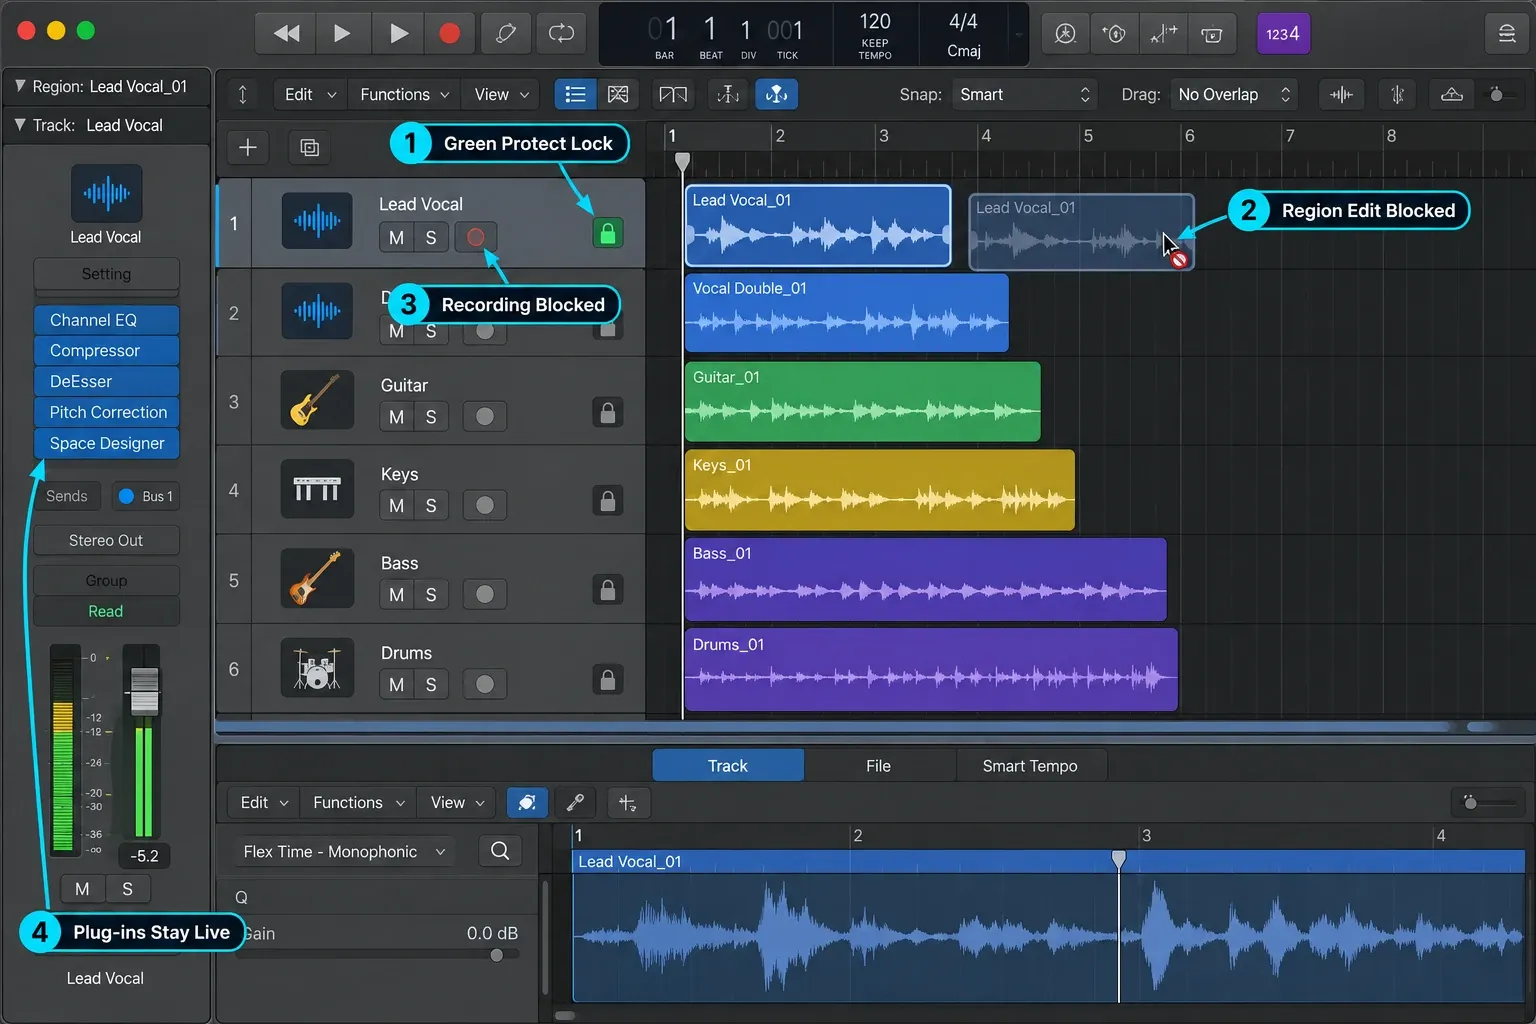
Task: Open the Channel EQ plug-in slot
Action: 107,320
